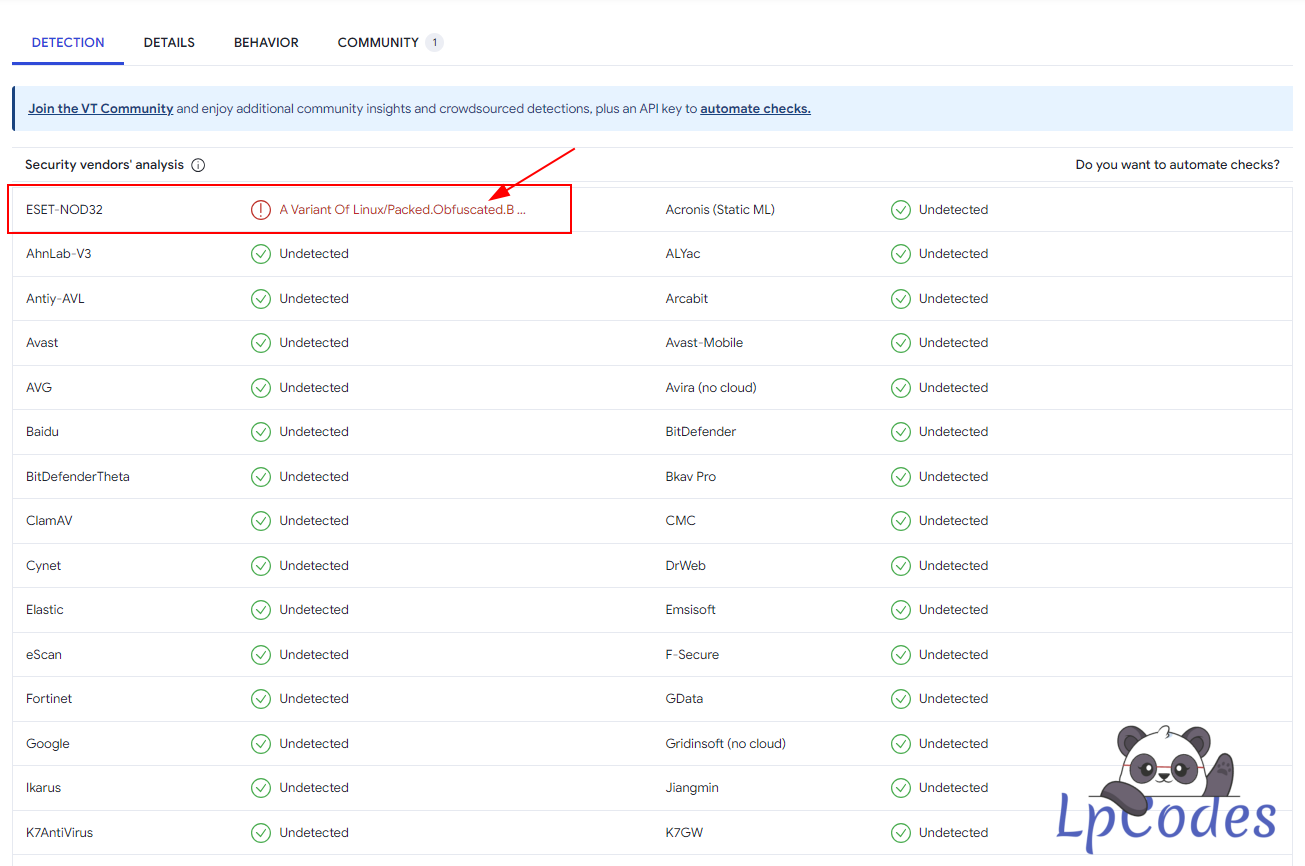The image size is (1305, 866).
Task: Click the Undetected status for Avast-Mobile
Action: [953, 343]
